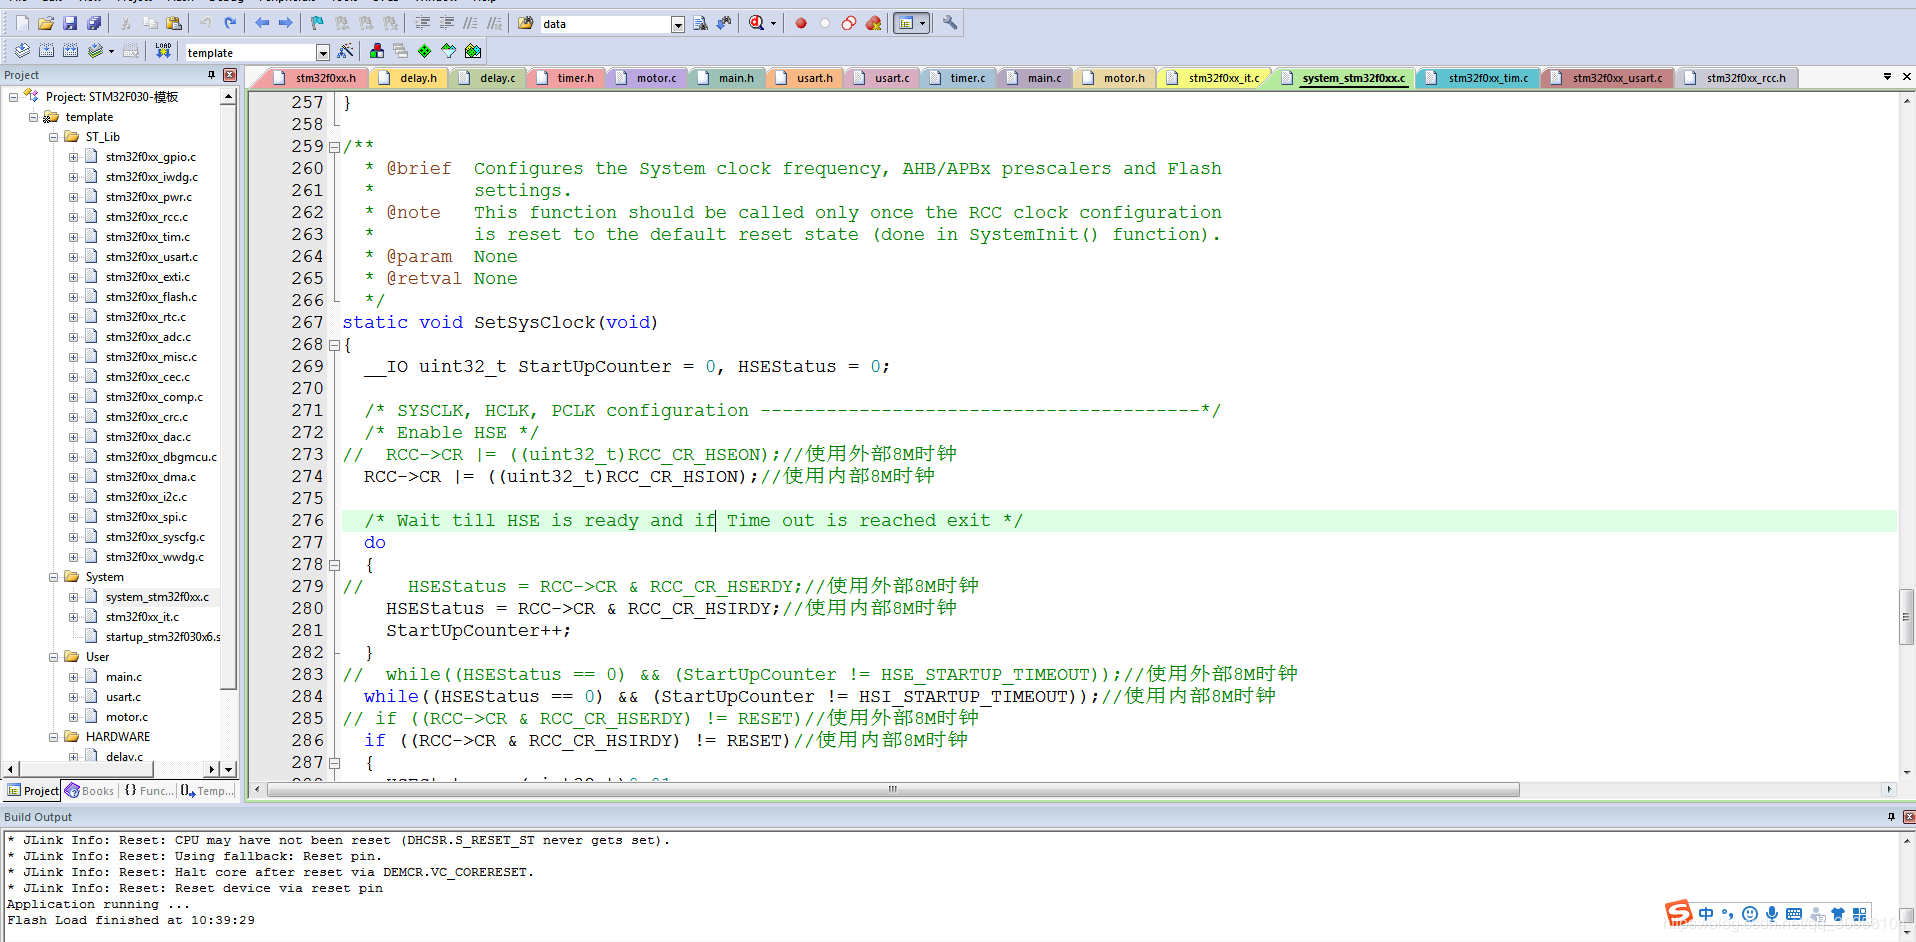Open the stm32f0xx_rcc.h tab
Viewport: 1916px width, 942px height.
tap(1736, 78)
